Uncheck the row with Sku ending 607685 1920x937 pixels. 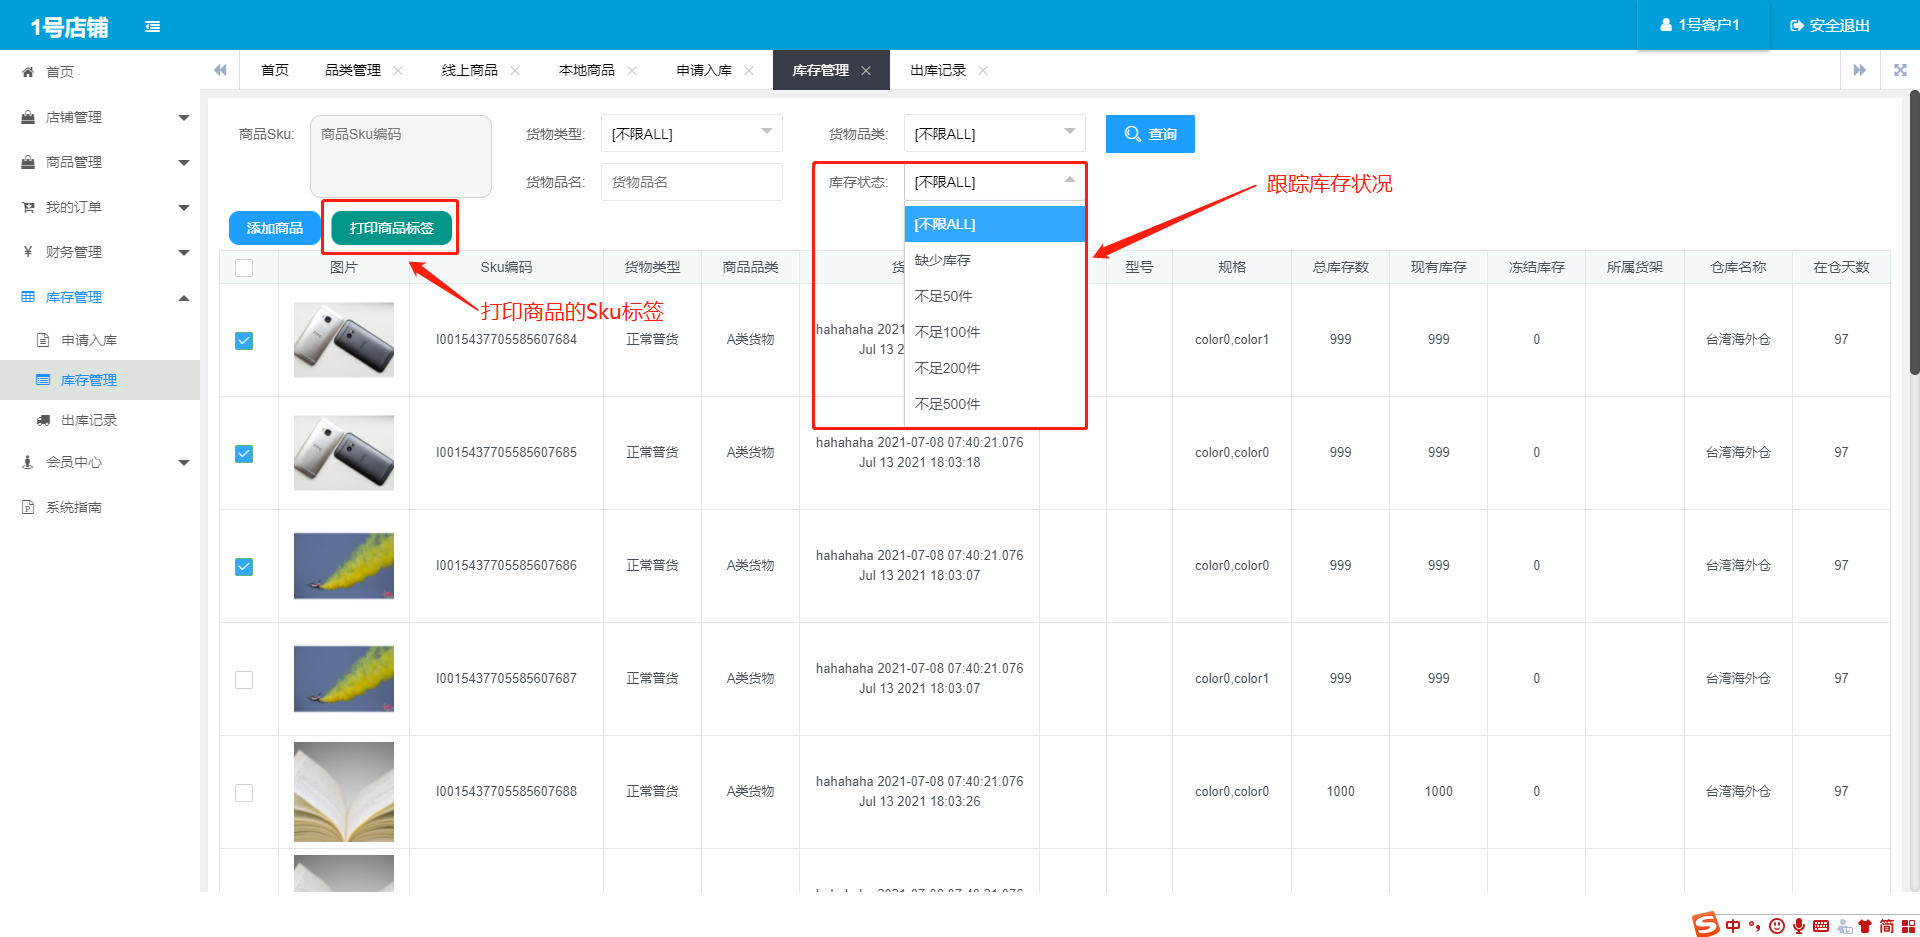pyautogui.click(x=244, y=454)
